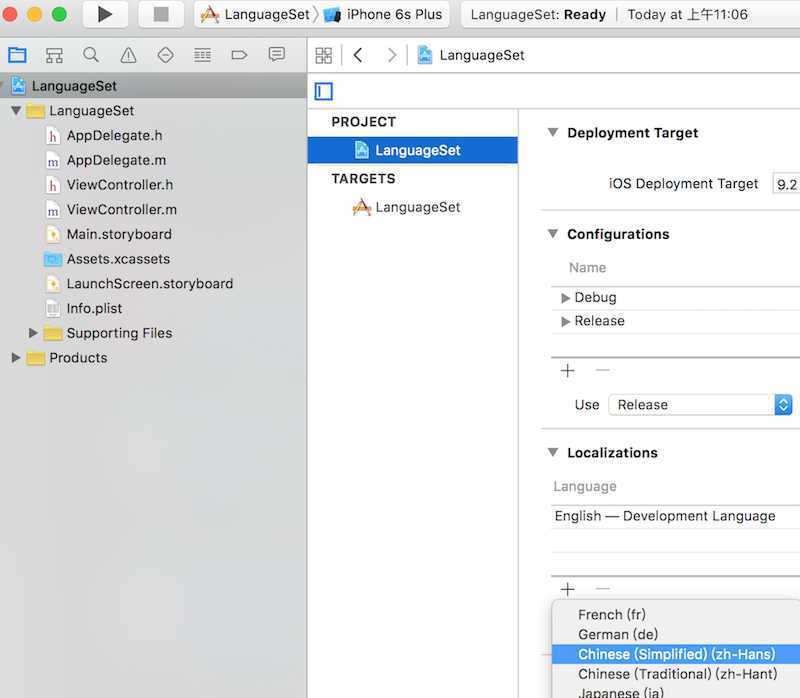This screenshot has height=698, width=800.
Task: Choose the iPhone 6s Plus destination device
Action: coord(384,14)
